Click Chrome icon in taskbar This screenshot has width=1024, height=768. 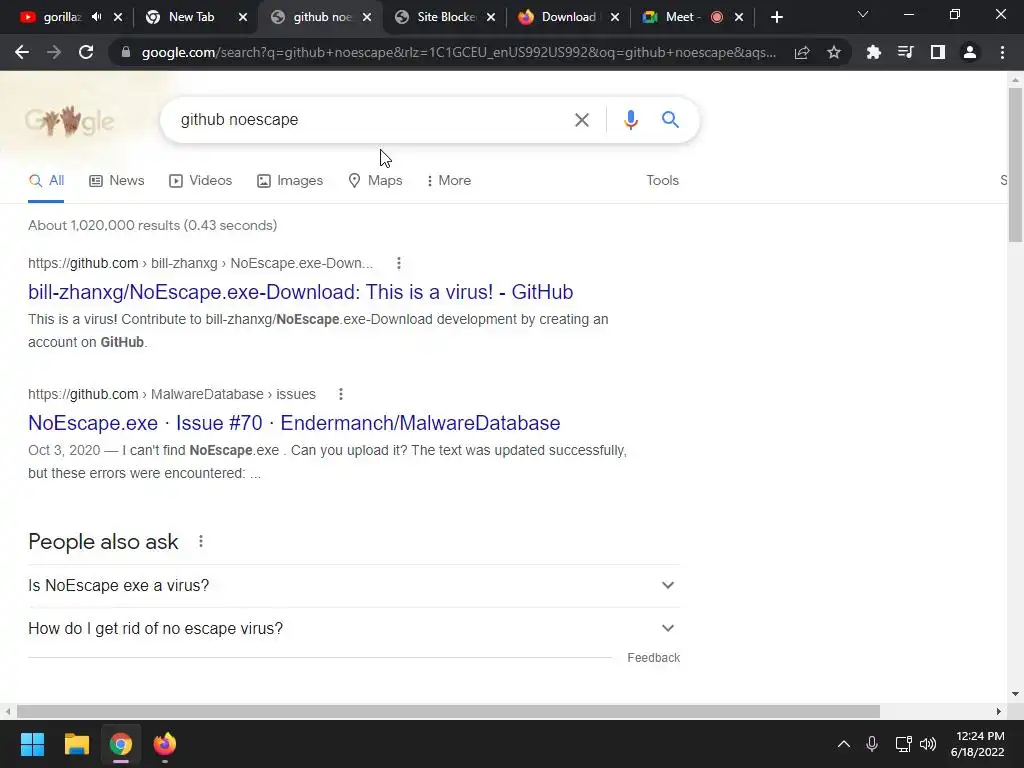121,744
